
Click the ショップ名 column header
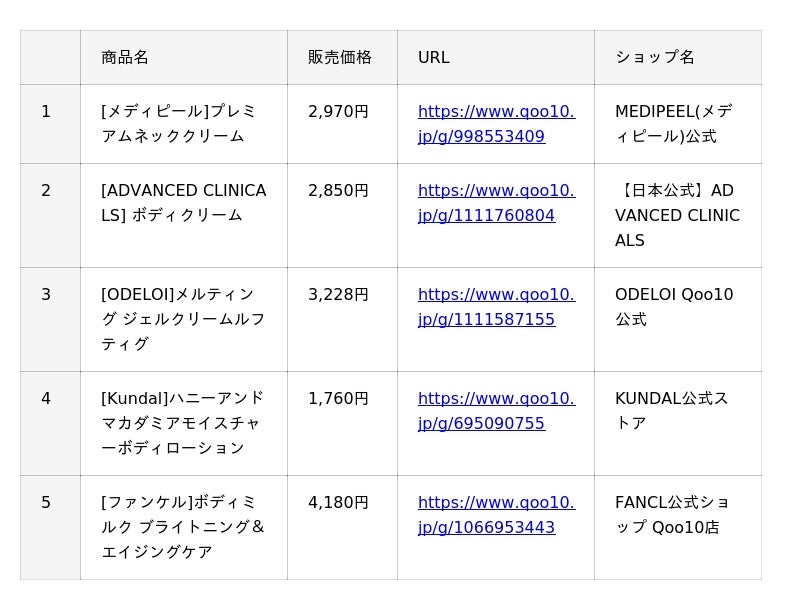[655, 57]
